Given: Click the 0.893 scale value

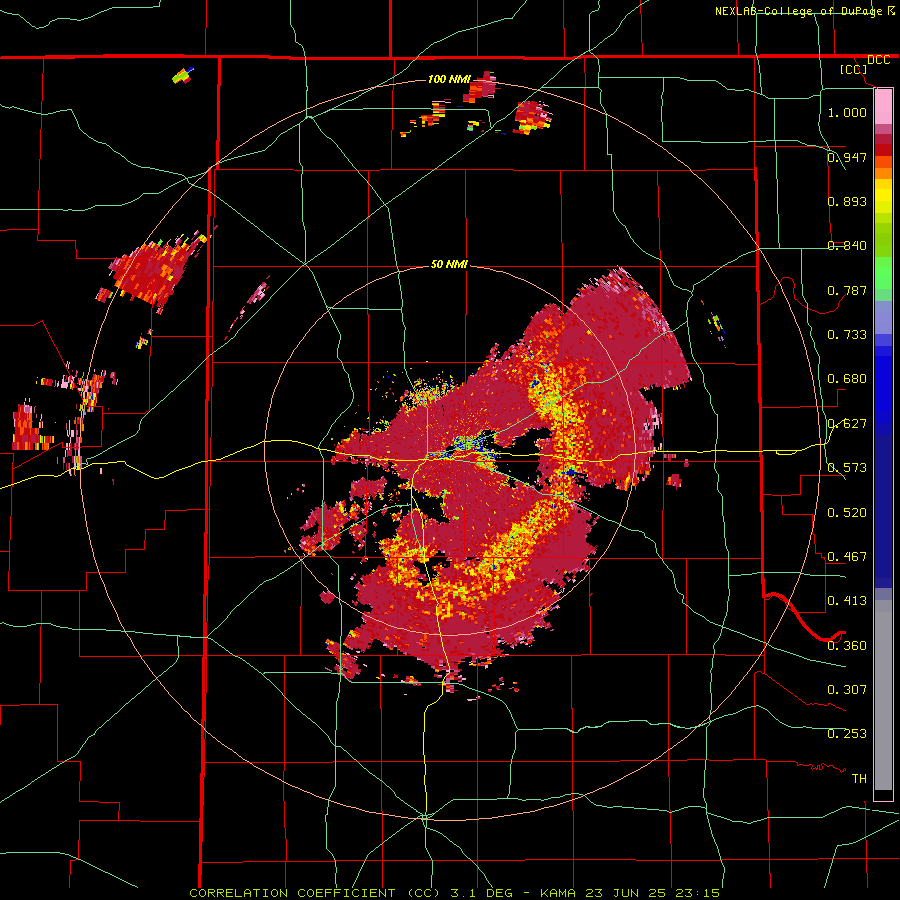Looking at the screenshot, I should point(847,201).
